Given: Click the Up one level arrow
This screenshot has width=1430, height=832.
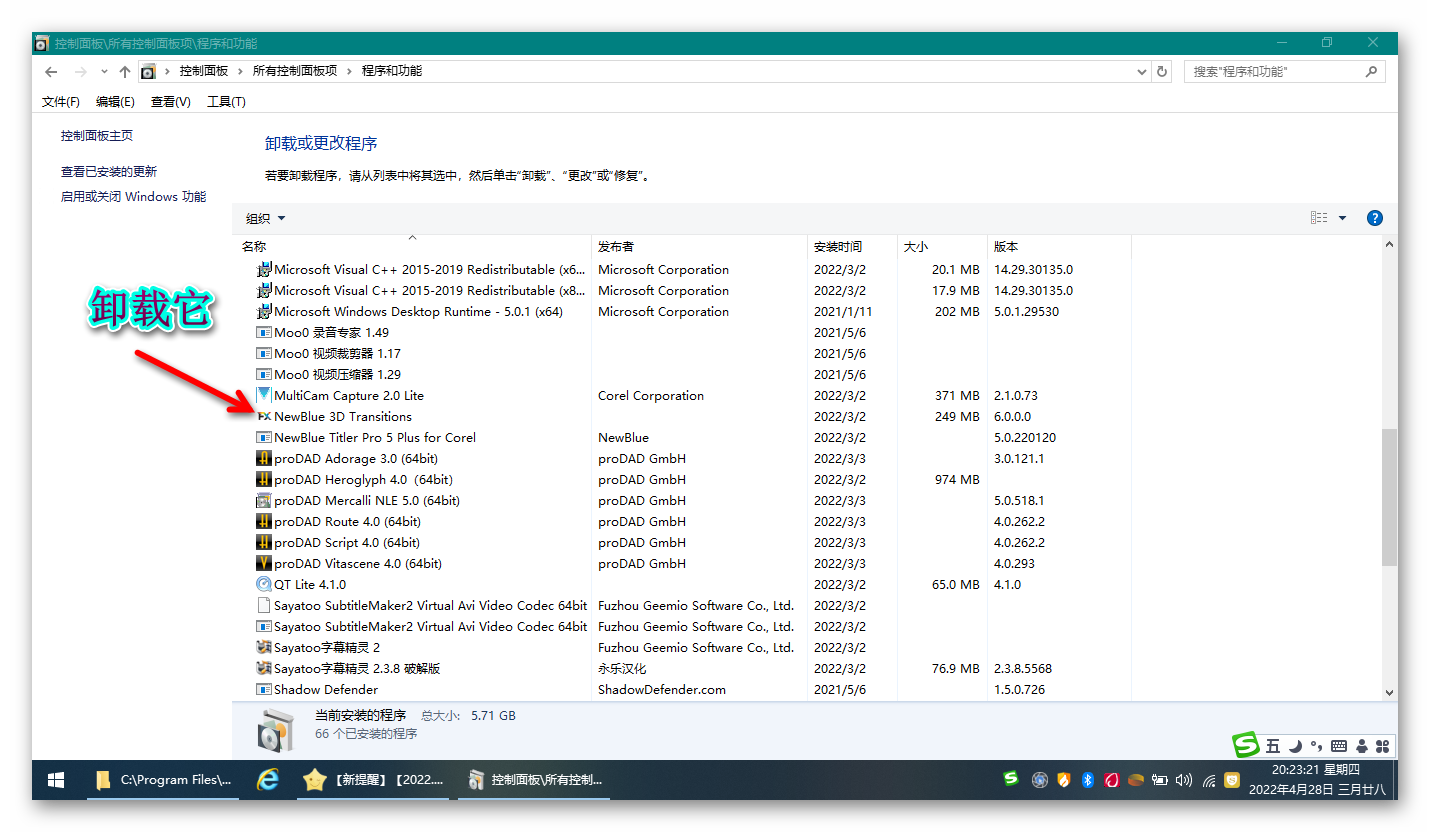Looking at the screenshot, I should coord(125,72).
